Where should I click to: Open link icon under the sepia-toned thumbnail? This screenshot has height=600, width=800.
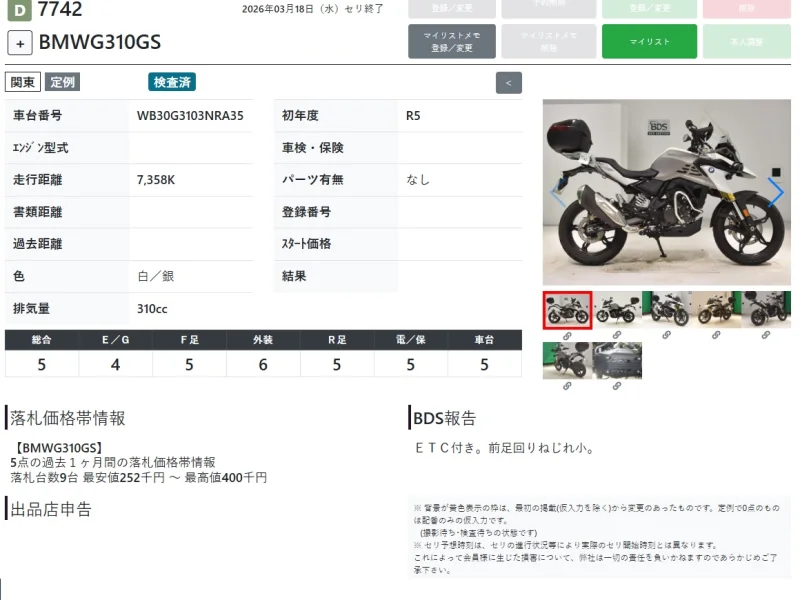(716, 335)
